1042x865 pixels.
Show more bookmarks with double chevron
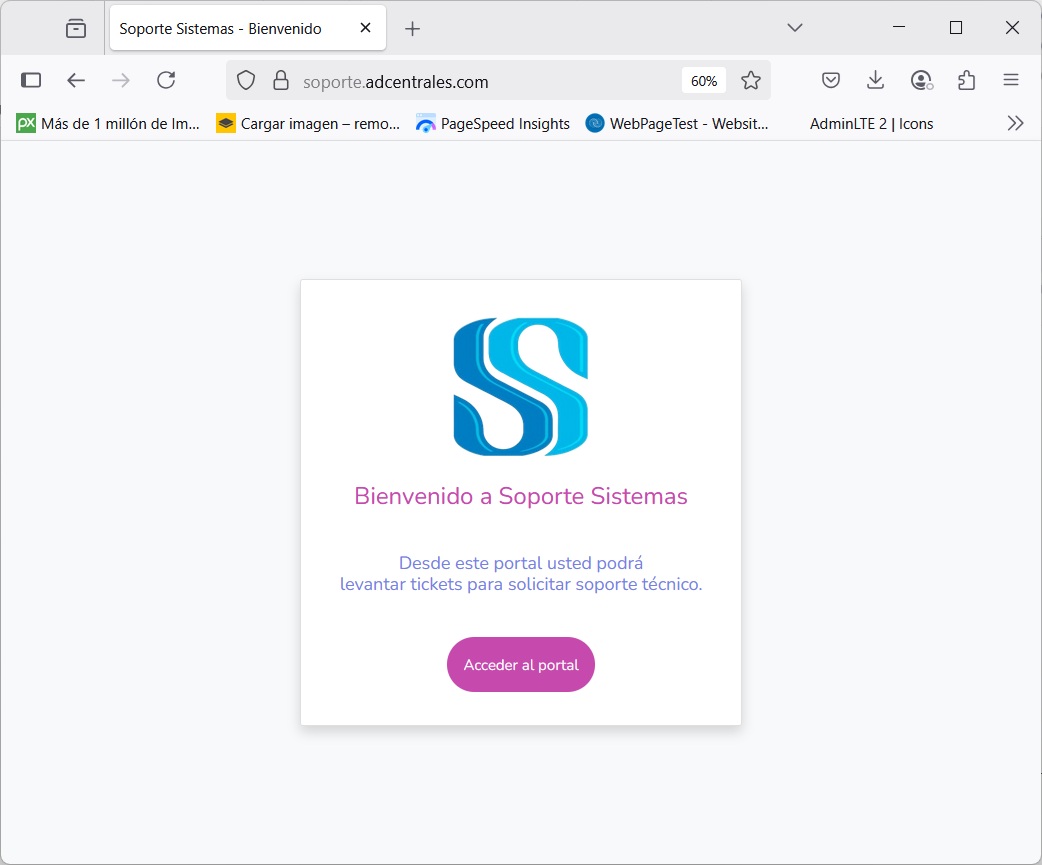(1015, 124)
